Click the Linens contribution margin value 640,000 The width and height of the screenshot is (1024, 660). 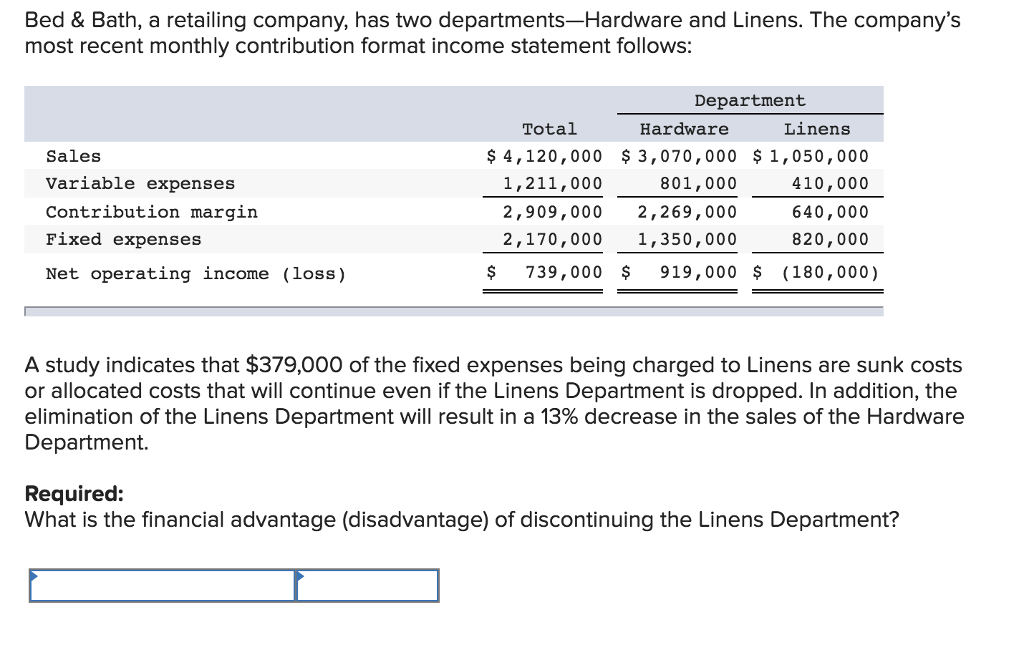(830, 212)
